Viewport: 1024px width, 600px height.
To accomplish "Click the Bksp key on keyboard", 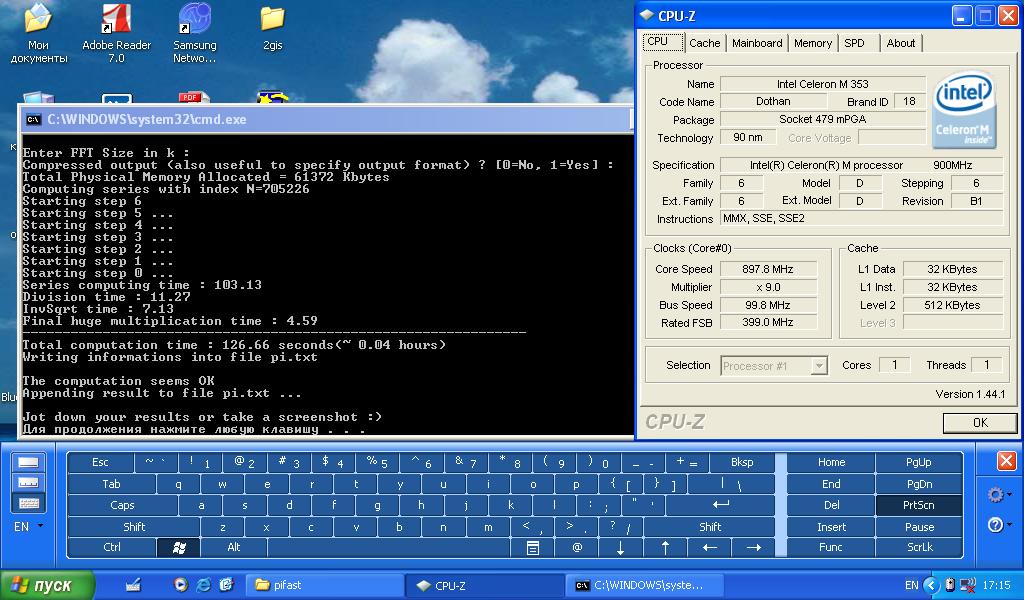I will [742, 462].
